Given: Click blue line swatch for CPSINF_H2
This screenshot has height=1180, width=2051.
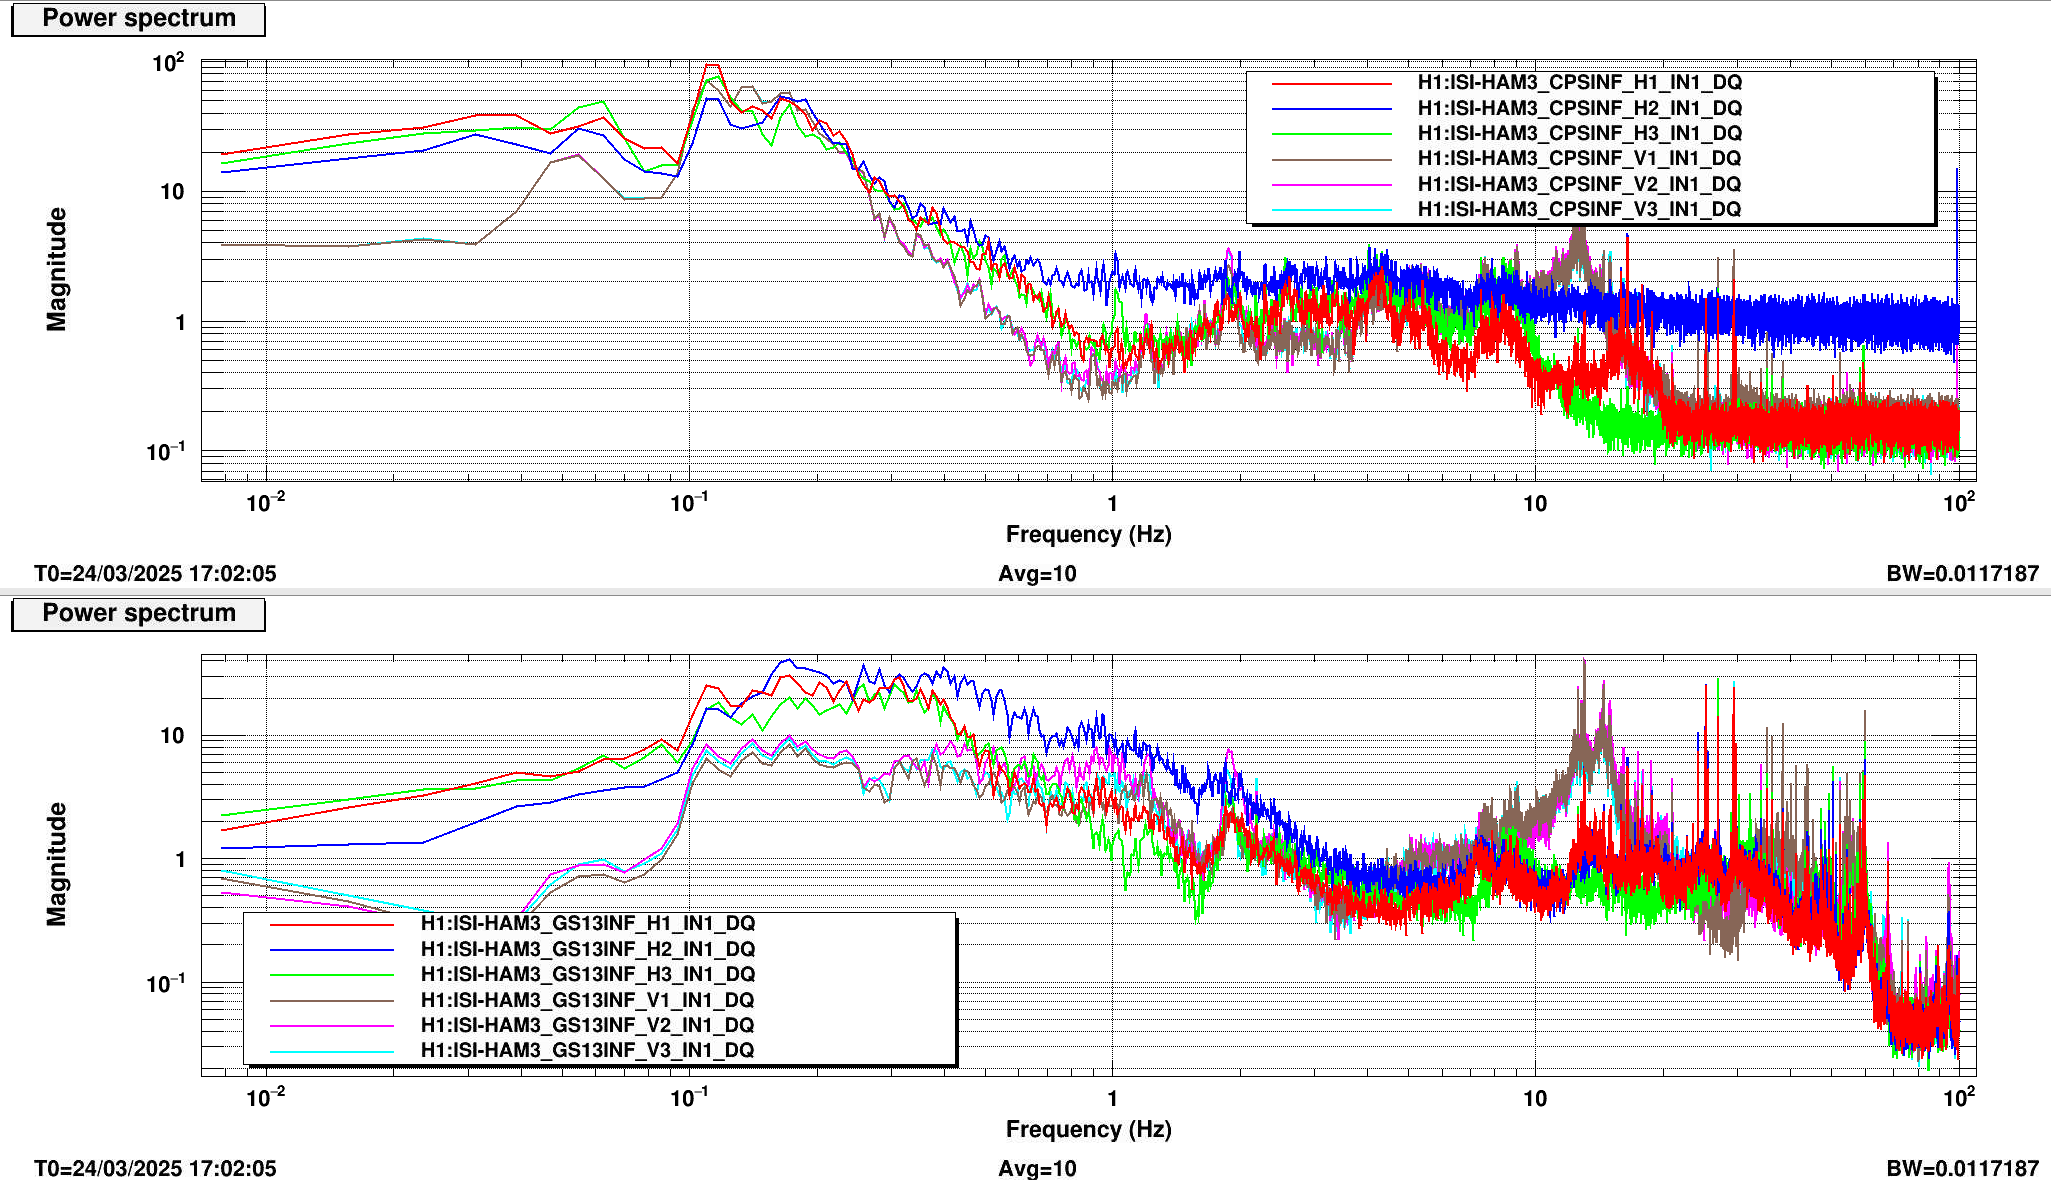Looking at the screenshot, I should pyautogui.click(x=1331, y=109).
